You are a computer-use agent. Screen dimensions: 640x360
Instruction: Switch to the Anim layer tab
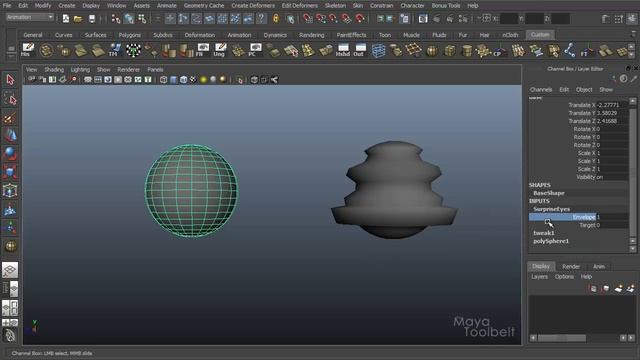point(599,267)
